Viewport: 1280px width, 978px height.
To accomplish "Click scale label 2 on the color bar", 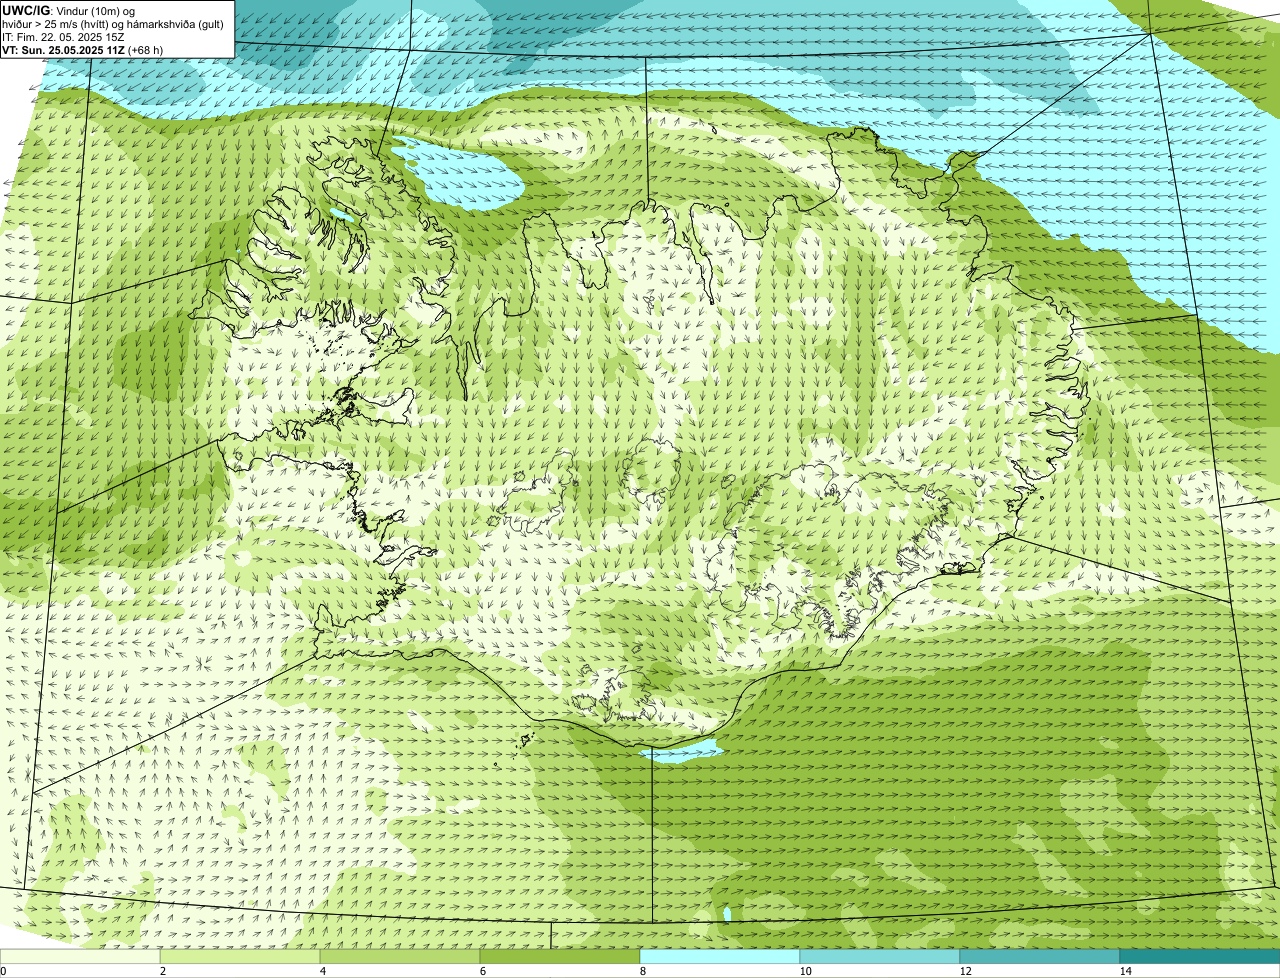I will [163, 971].
